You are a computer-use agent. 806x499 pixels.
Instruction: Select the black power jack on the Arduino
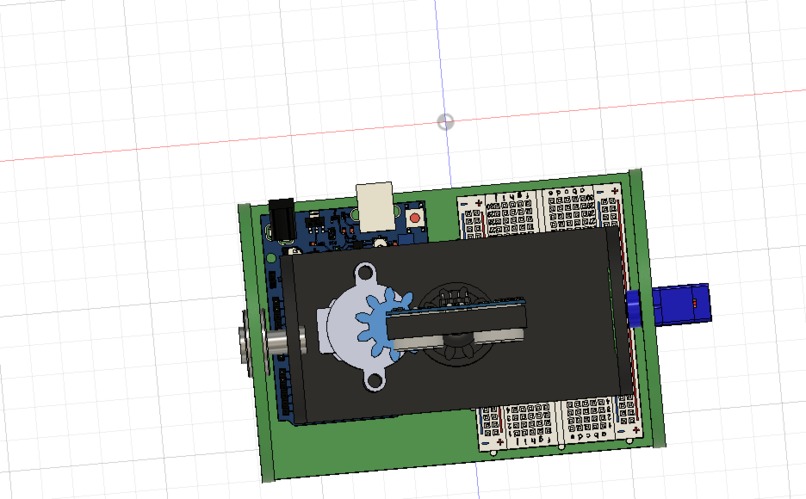pos(282,219)
